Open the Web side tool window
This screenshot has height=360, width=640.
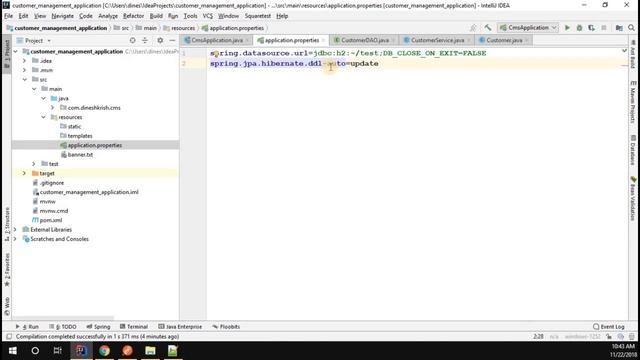tap(7, 307)
